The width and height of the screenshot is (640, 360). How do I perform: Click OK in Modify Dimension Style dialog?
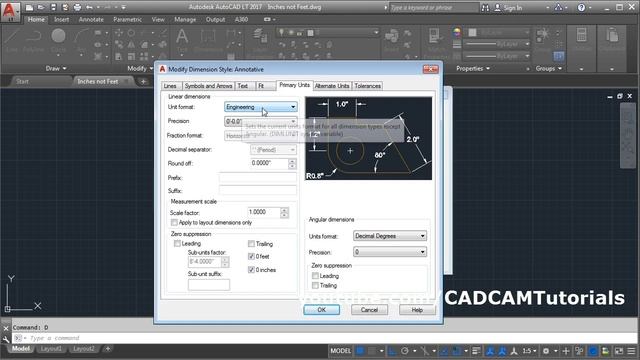pos(322,310)
